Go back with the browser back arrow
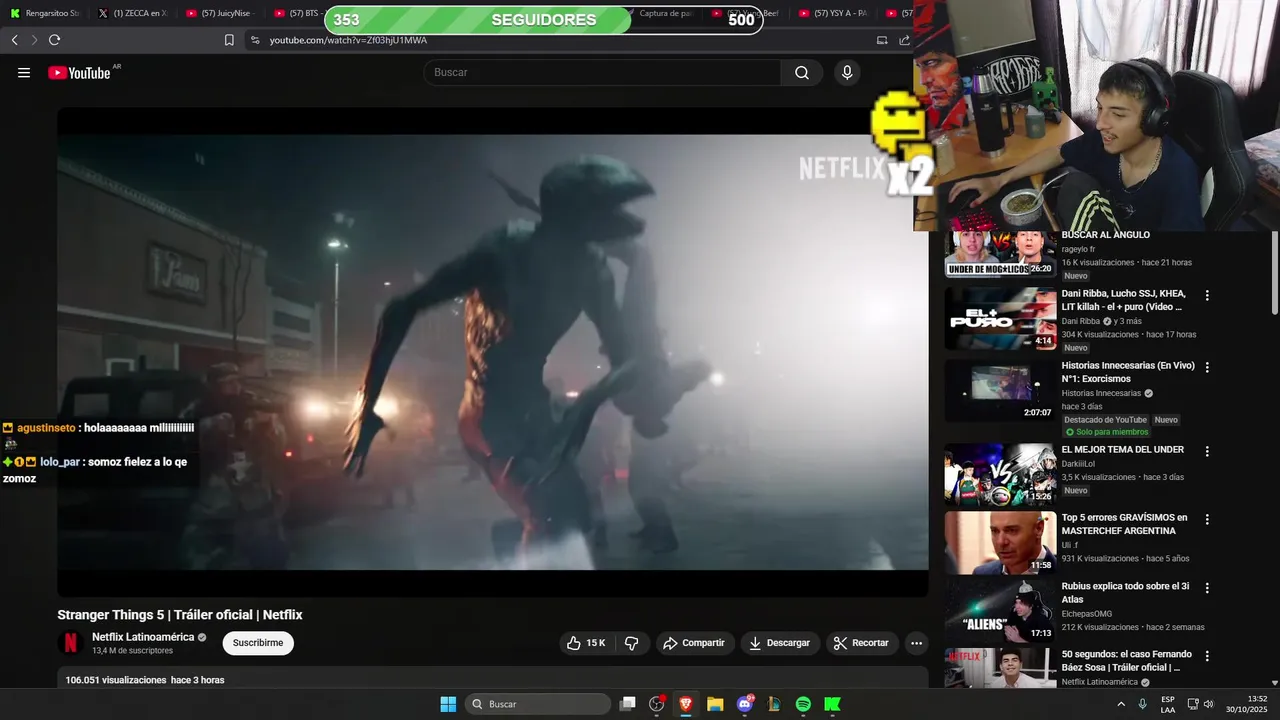1280x720 pixels. (14, 40)
